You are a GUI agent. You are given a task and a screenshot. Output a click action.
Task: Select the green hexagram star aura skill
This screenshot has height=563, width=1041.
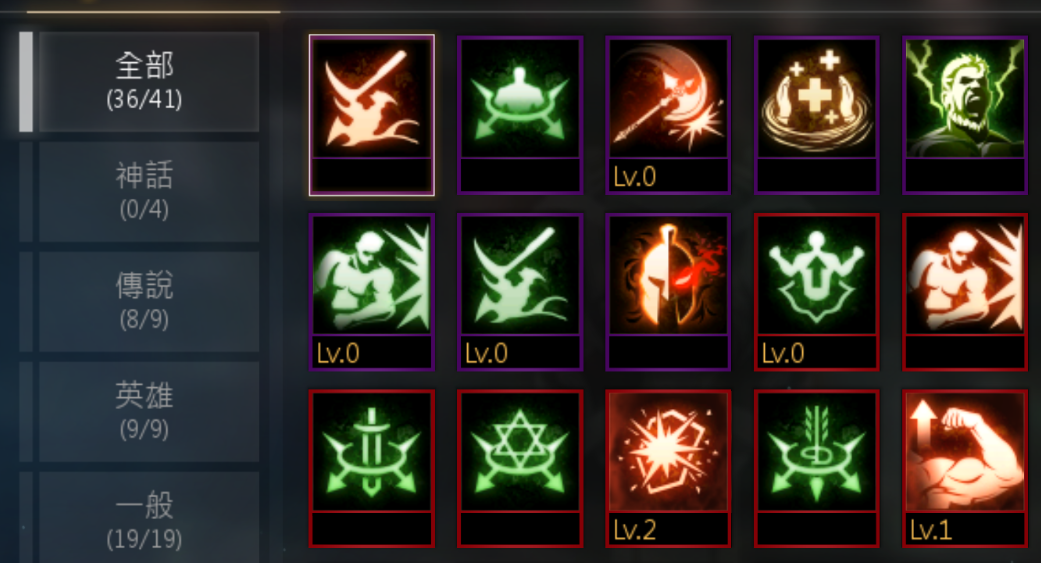[520, 469]
